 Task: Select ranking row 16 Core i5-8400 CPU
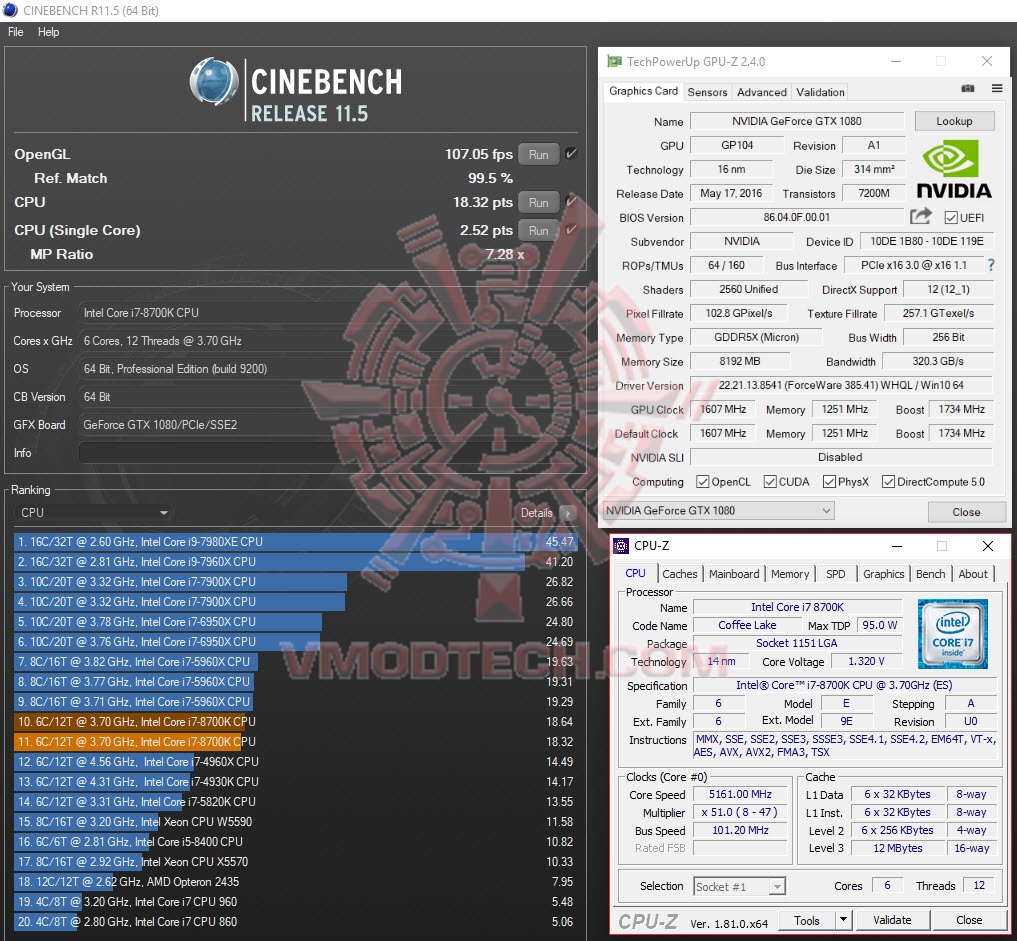coord(295,842)
